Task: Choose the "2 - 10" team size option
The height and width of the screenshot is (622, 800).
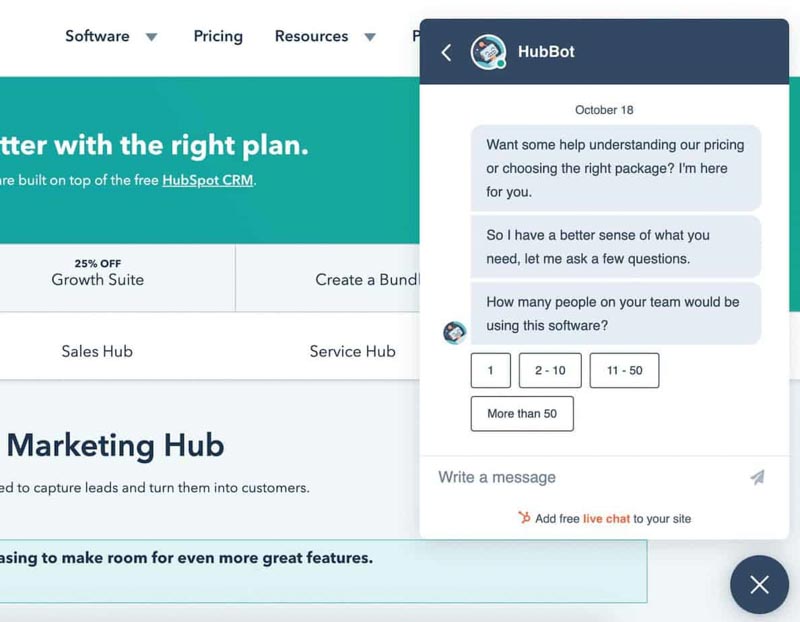Action: (x=550, y=370)
